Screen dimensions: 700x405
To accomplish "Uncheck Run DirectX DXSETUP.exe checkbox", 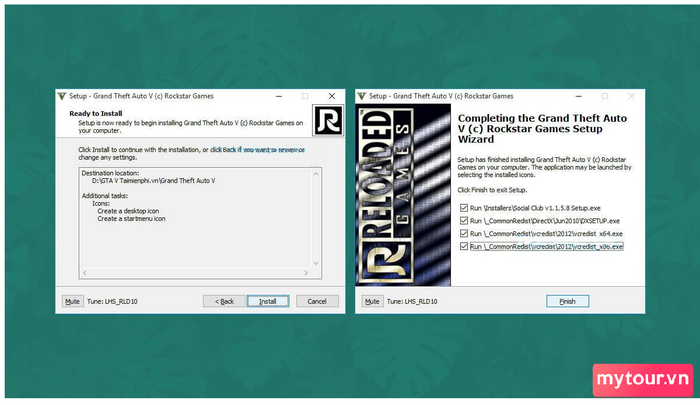I will (464, 221).
